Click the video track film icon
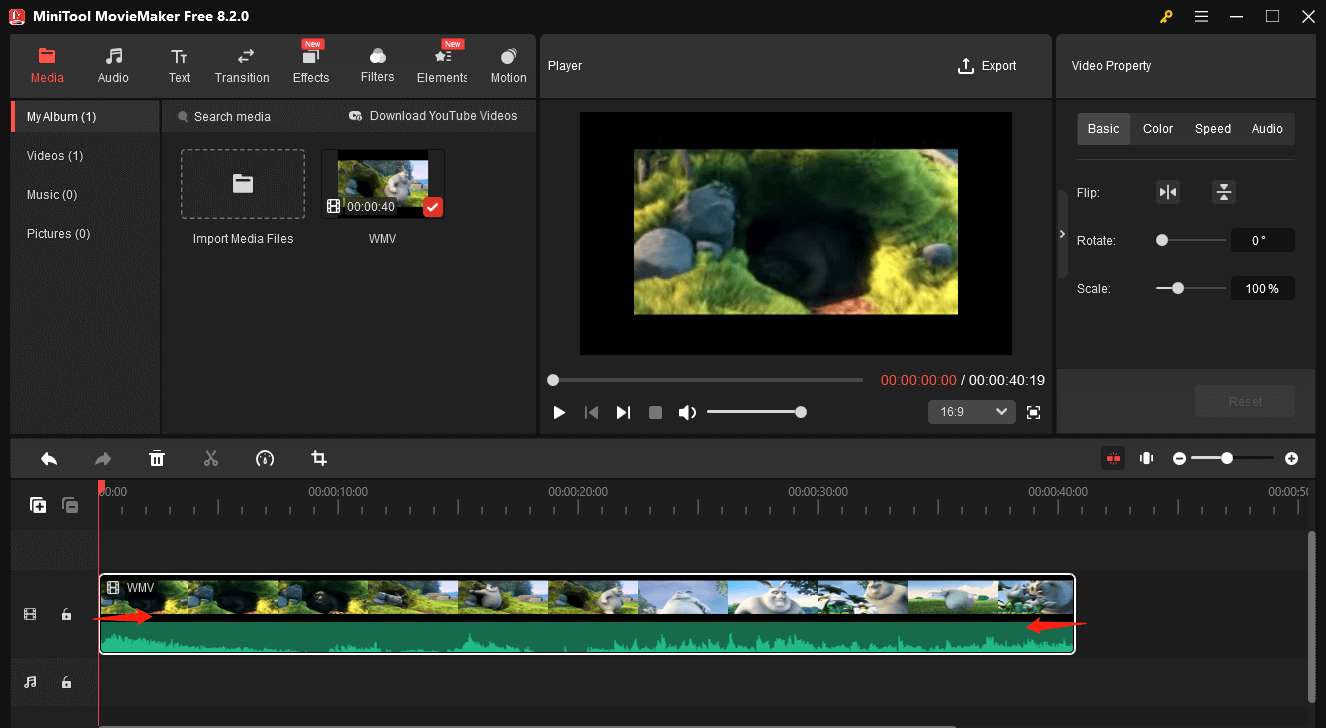This screenshot has width=1326, height=728. point(30,614)
